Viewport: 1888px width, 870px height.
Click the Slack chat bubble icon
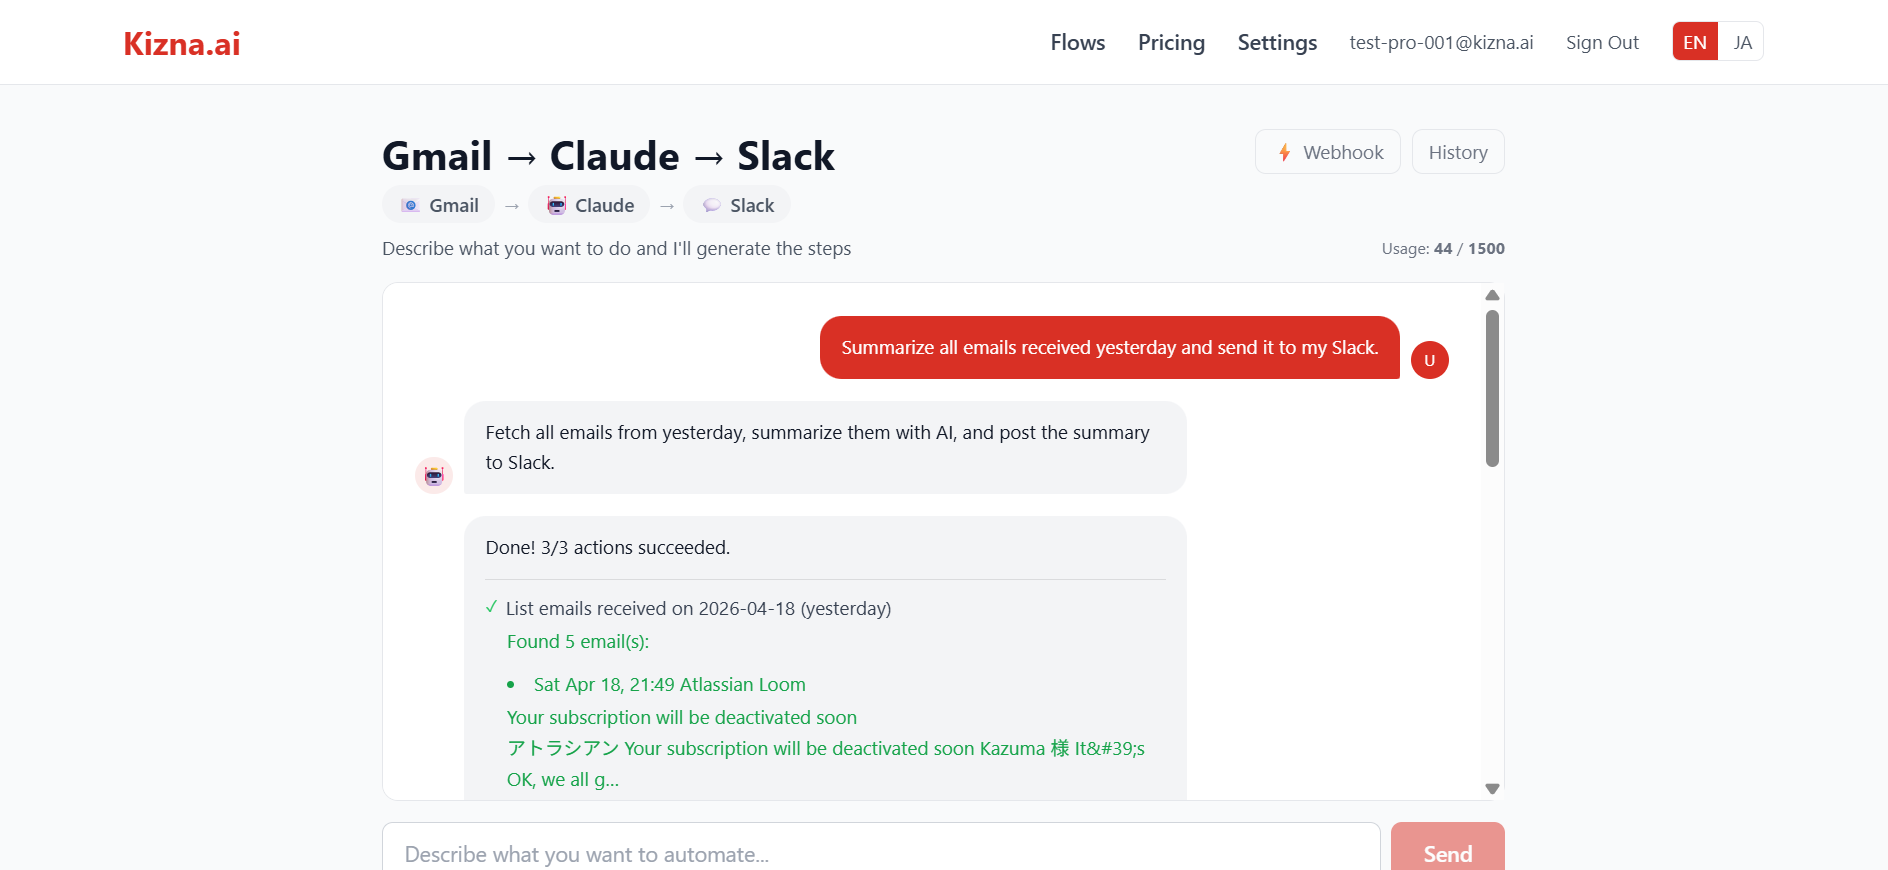click(x=712, y=205)
